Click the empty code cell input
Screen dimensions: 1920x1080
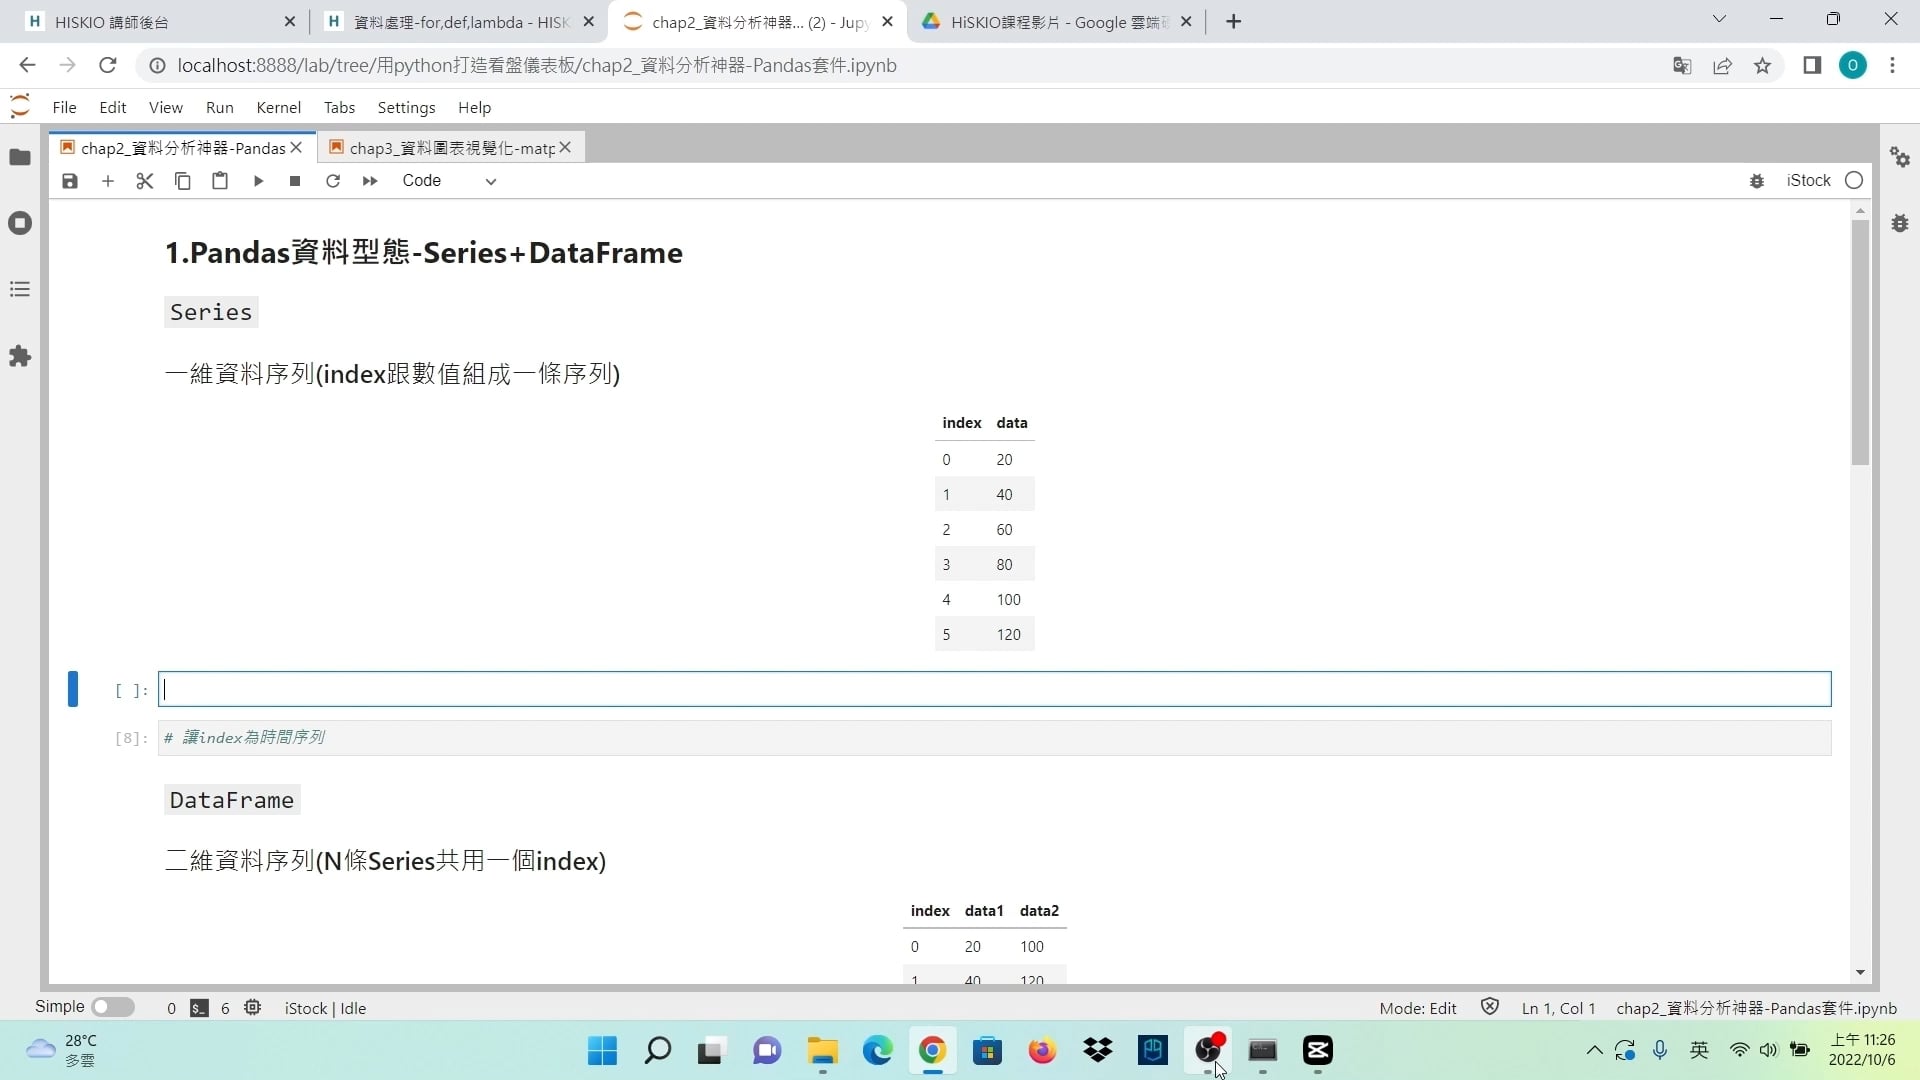tap(994, 689)
